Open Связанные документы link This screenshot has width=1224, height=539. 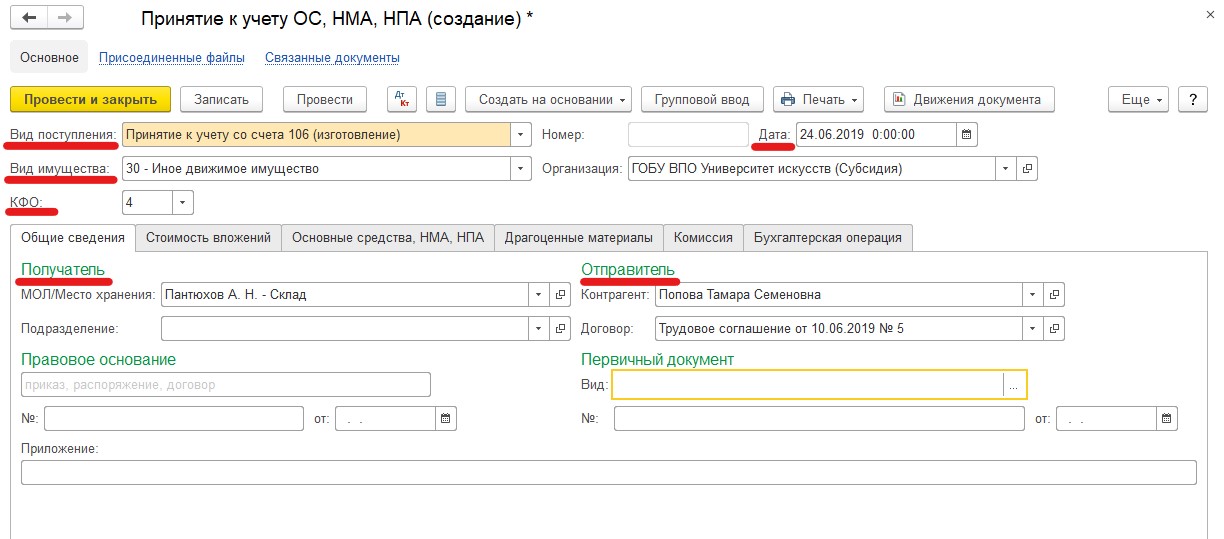pos(332,58)
